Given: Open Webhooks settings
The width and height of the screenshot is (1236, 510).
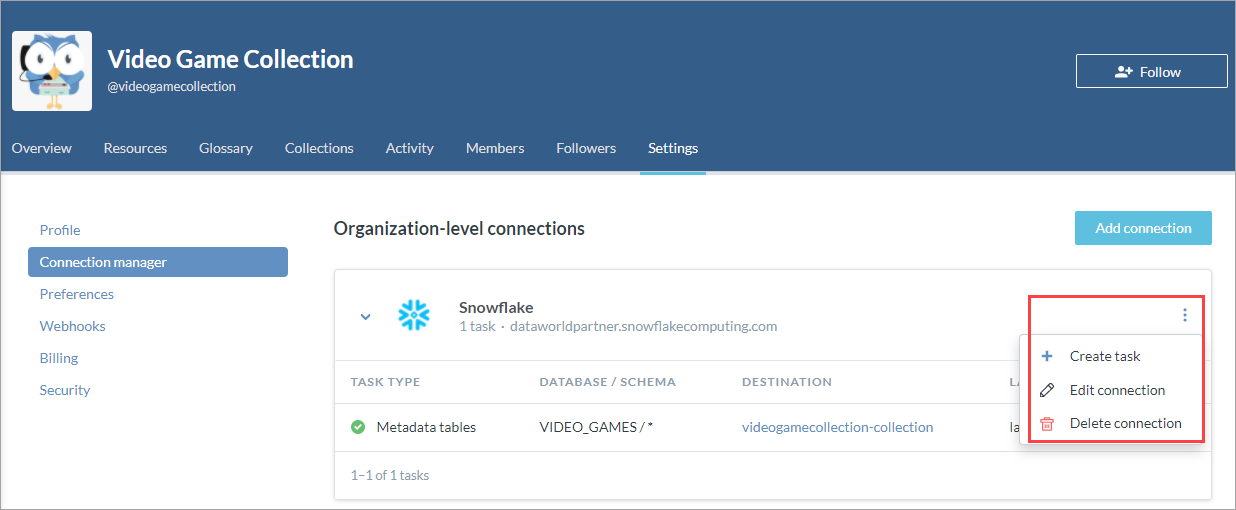Looking at the screenshot, I should click(x=73, y=326).
